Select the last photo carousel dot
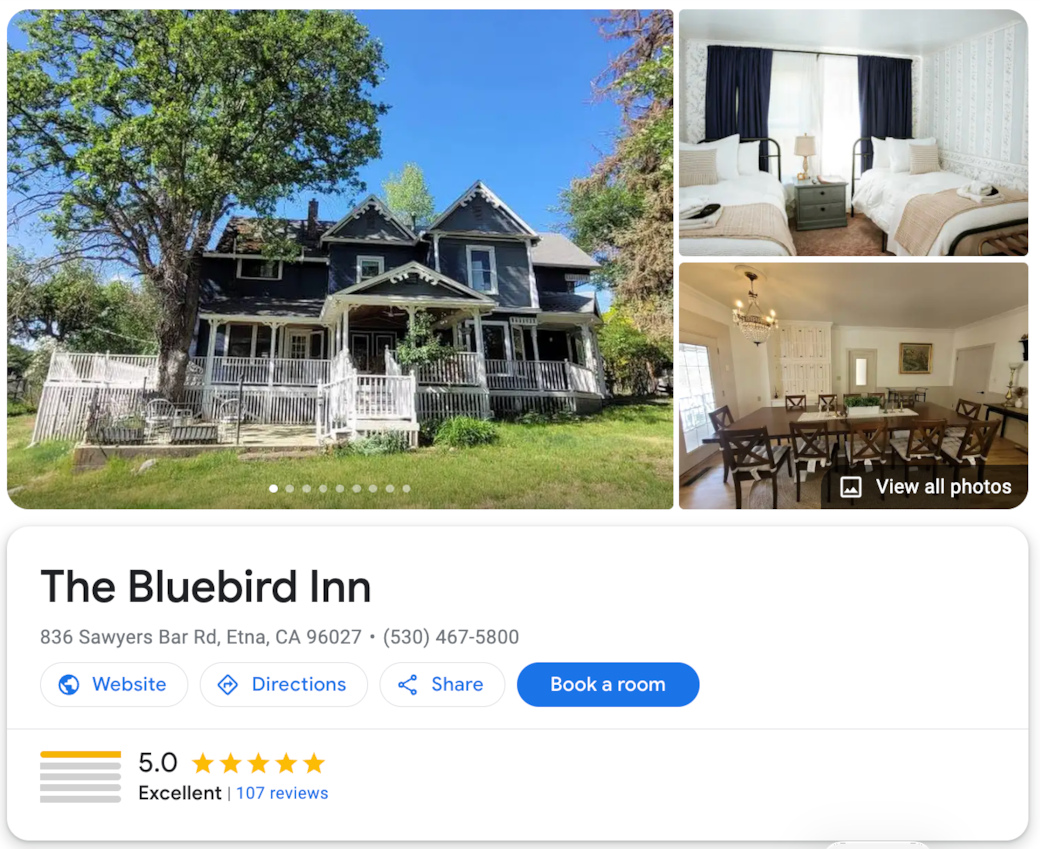Image resolution: width=1040 pixels, height=849 pixels. point(406,488)
